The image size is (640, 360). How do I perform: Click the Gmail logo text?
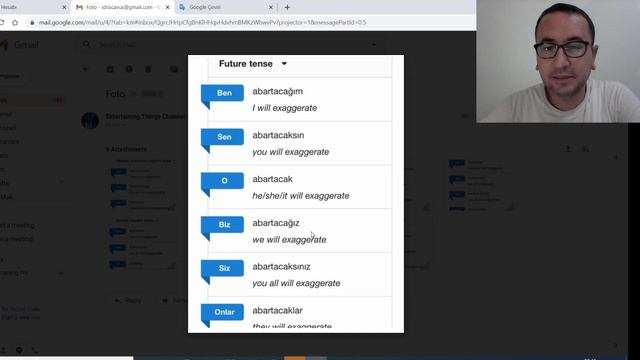coord(27,45)
